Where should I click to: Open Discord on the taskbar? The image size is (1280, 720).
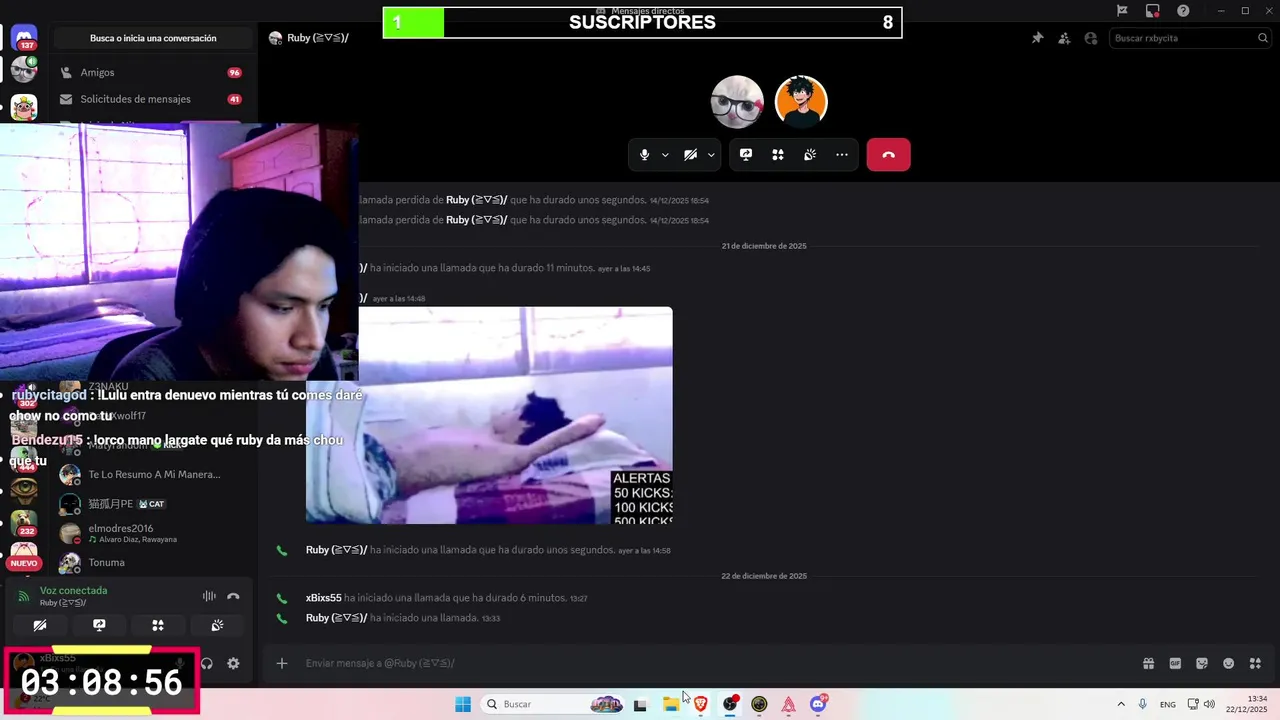818,704
